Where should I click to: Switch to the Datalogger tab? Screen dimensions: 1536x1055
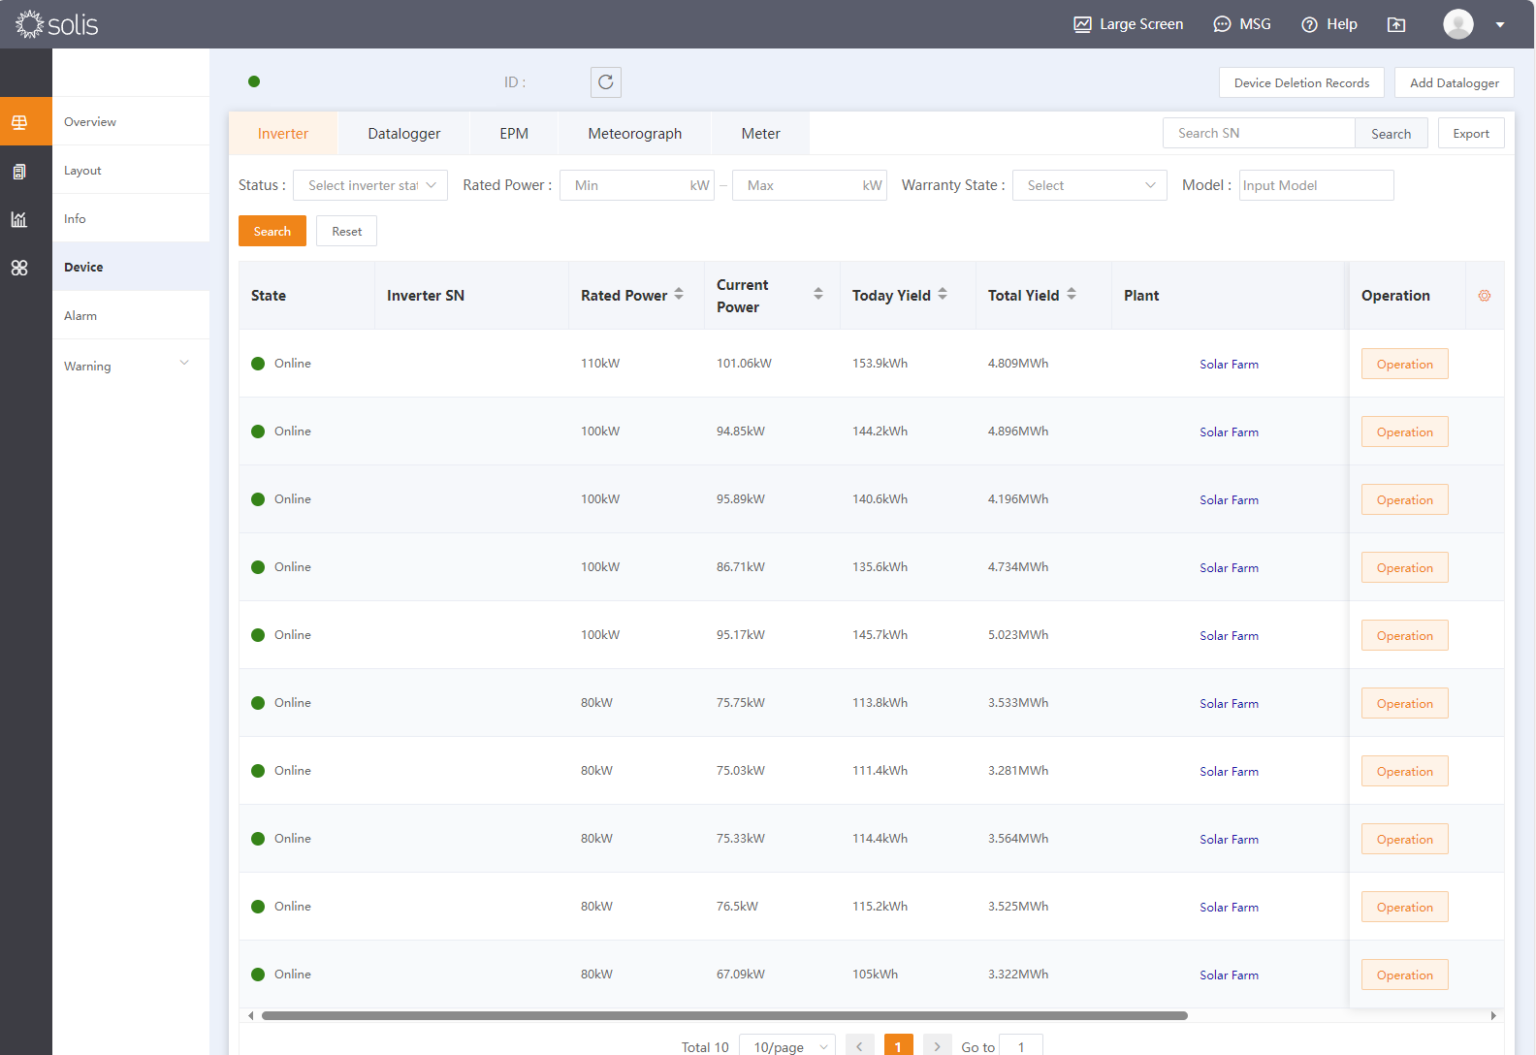tap(404, 133)
